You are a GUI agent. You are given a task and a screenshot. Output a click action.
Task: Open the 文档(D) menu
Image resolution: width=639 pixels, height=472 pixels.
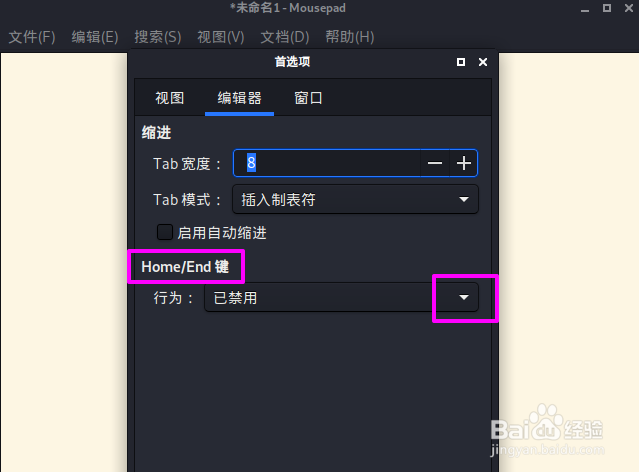coord(285,37)
